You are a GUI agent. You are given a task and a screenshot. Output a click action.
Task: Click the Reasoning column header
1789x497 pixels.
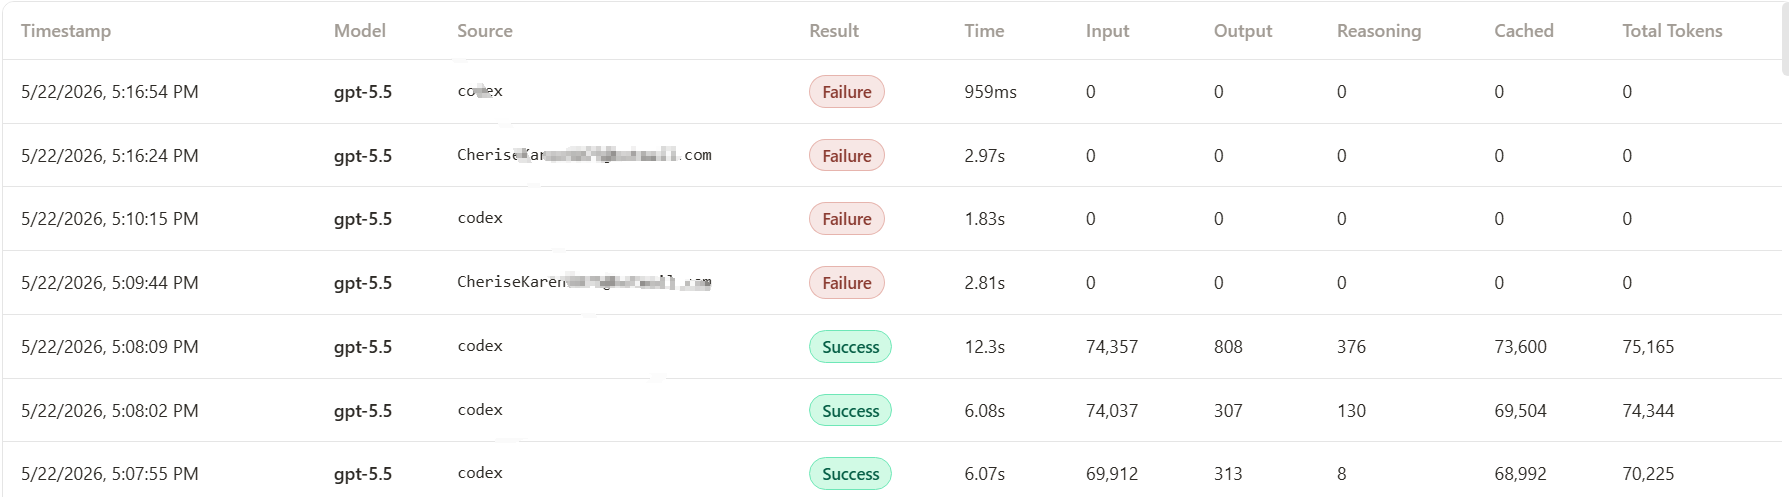[1379, 31]
